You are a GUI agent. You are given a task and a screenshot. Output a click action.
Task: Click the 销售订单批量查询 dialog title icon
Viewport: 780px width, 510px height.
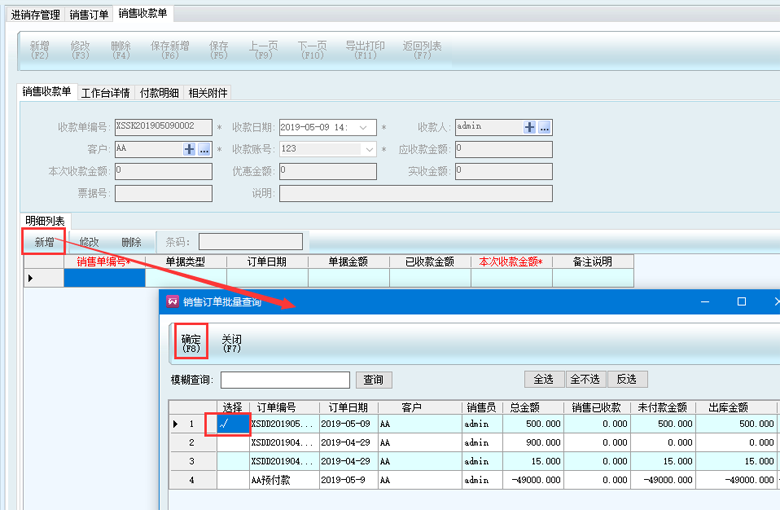[x=172, y=301]
